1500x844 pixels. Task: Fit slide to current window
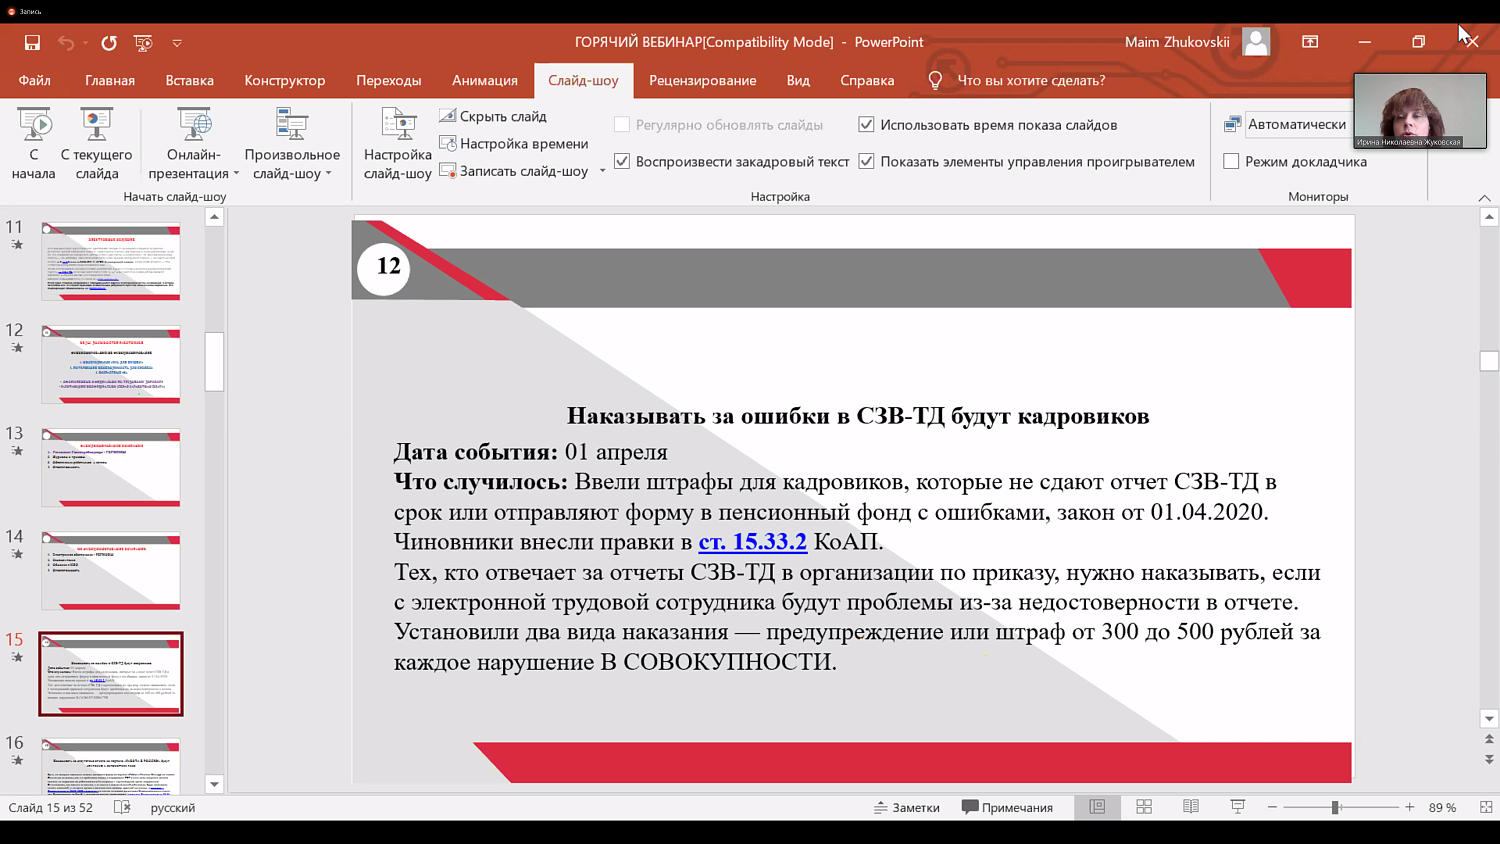coord(1486,807)
